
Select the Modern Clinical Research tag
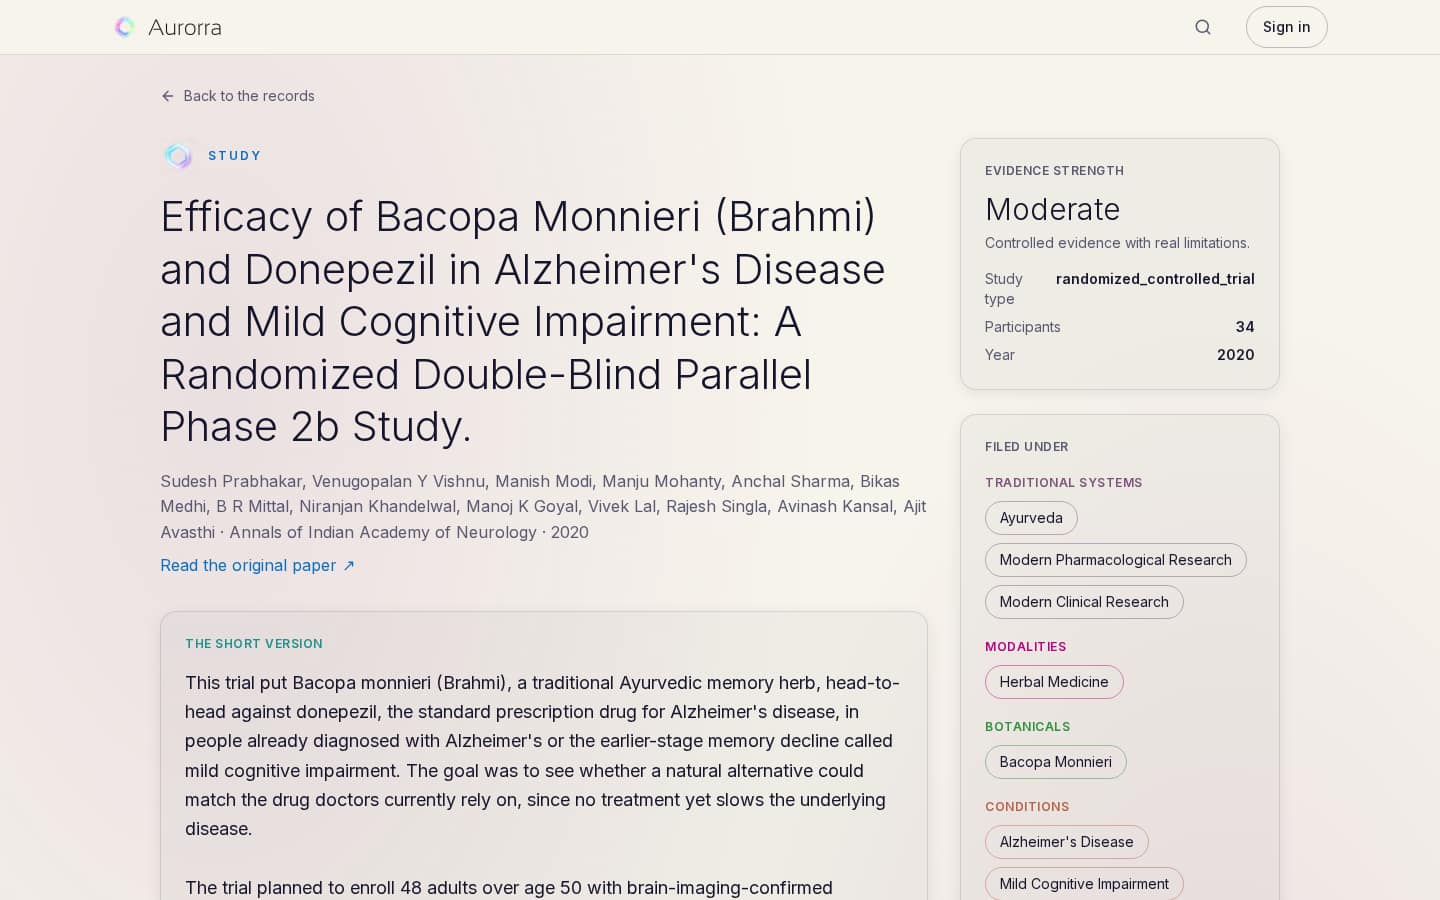pyautogui.click(x=1084, y=602)
